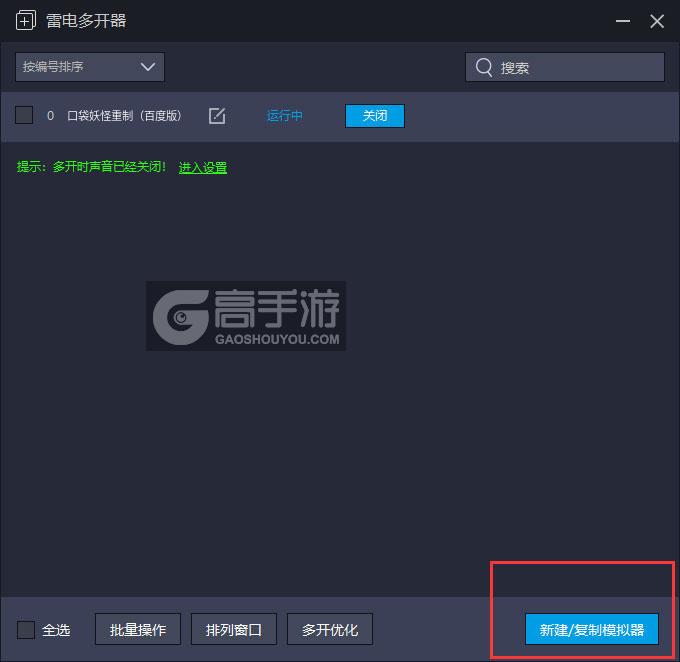Viewport: 680px width, 662px height.
Task: Tick checkbox for emulator 0 row
Action: (24, 115)
